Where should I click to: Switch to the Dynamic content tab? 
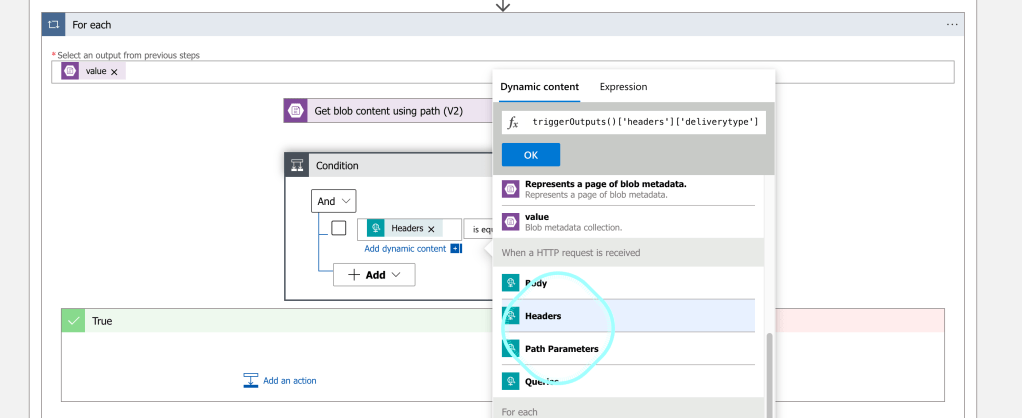pyautogui.click(x=539, y=87)
